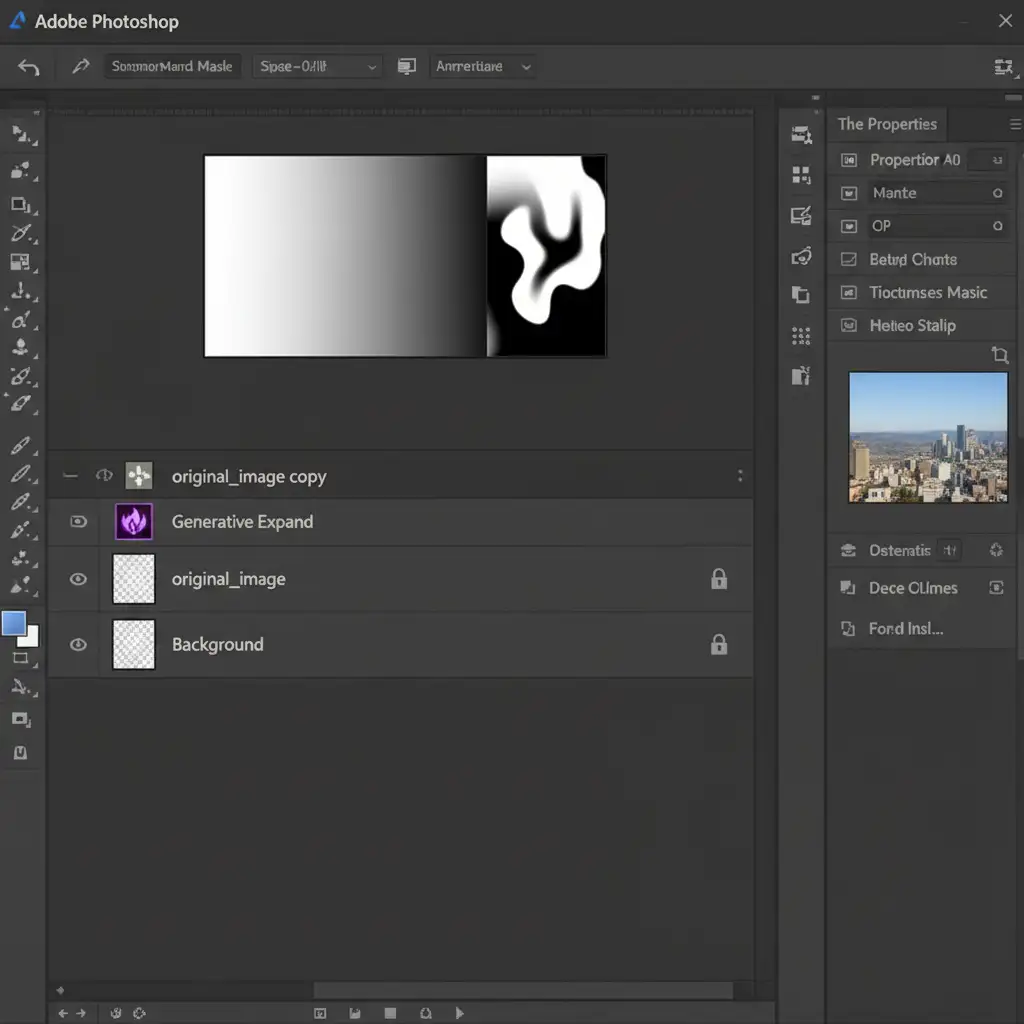Collapse the original_image copy group

70,477
